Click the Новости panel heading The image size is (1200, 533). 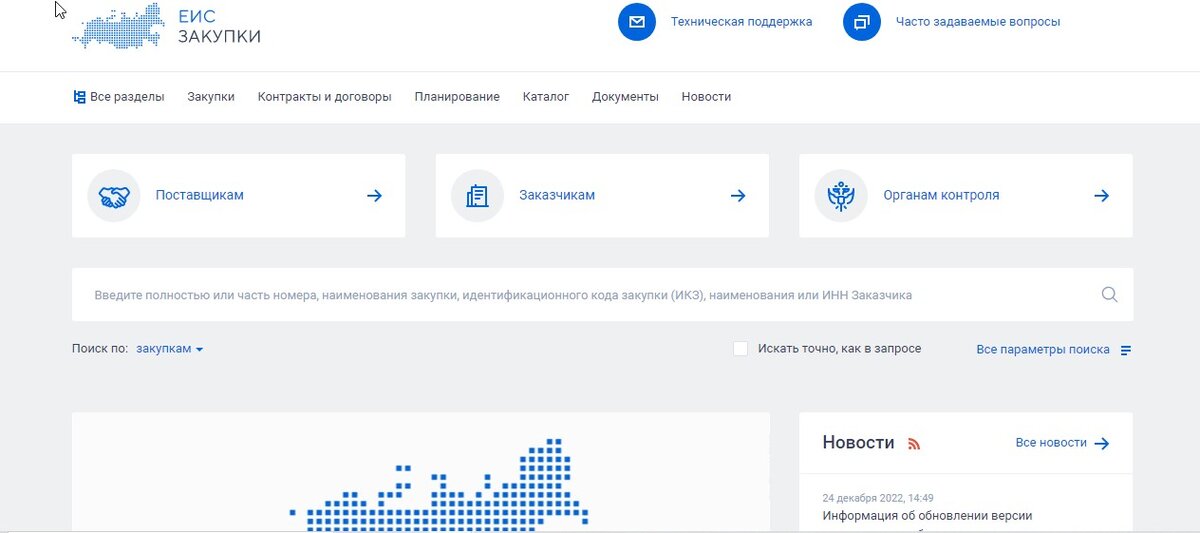[858, 443]
